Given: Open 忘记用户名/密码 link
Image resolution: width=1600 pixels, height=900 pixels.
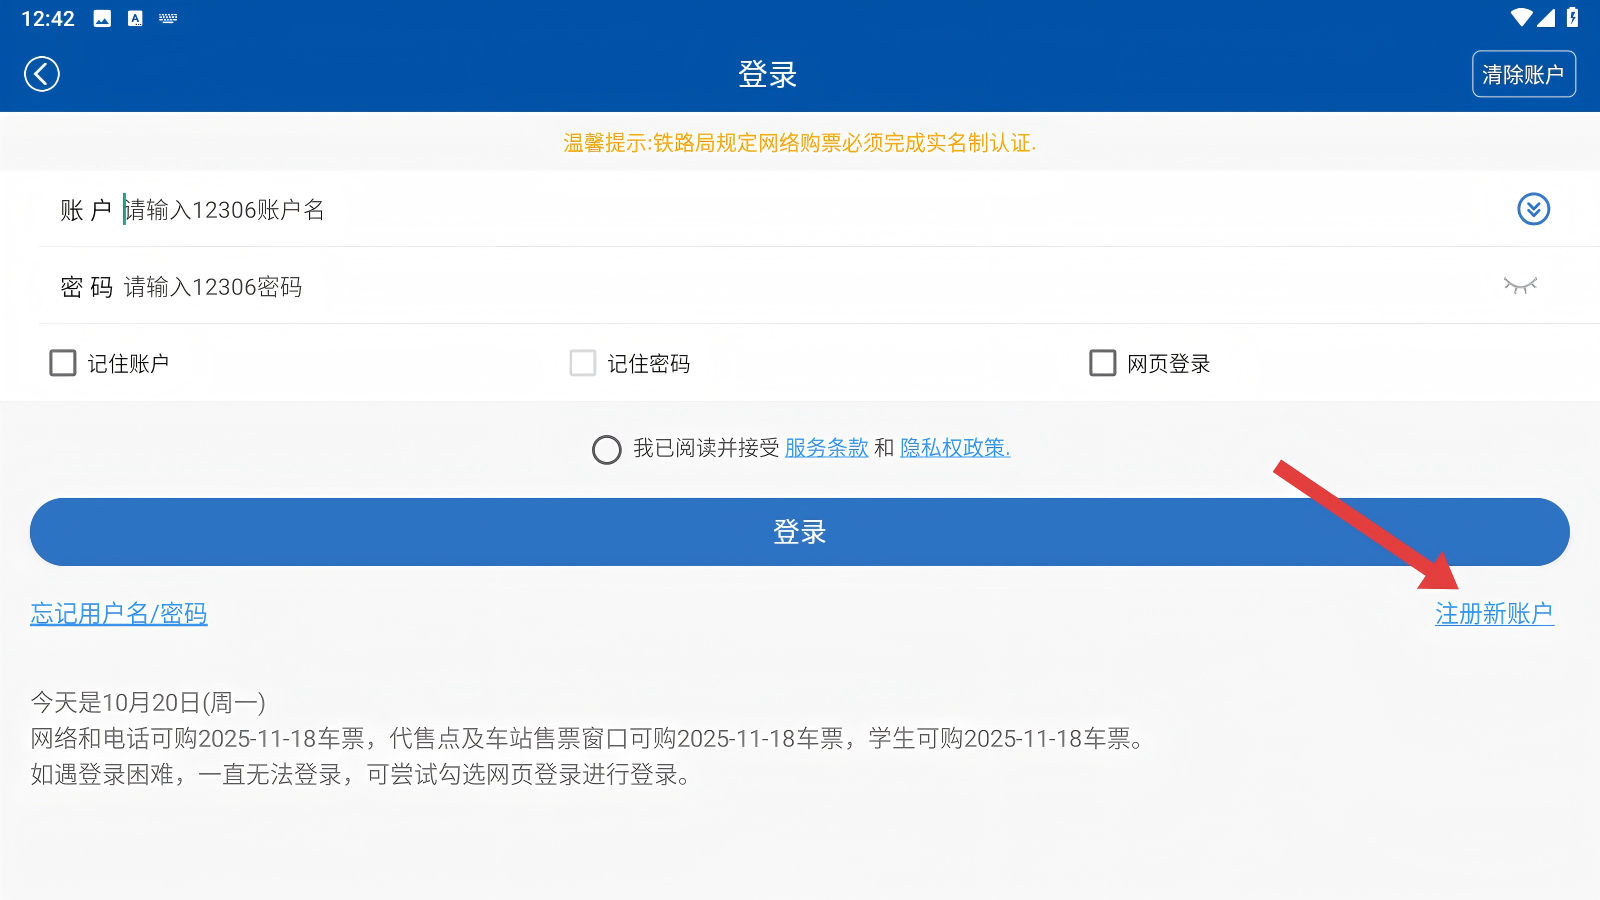Looking at the screenshot, I should [119, 613].
